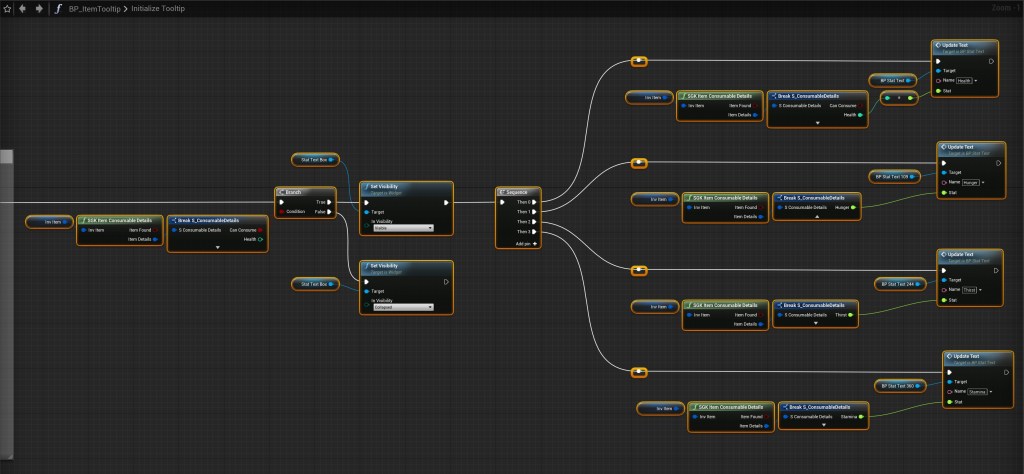Click the Branch node Condition pin
Viewport: 1024px width, 474px height.
coord(282,211)
